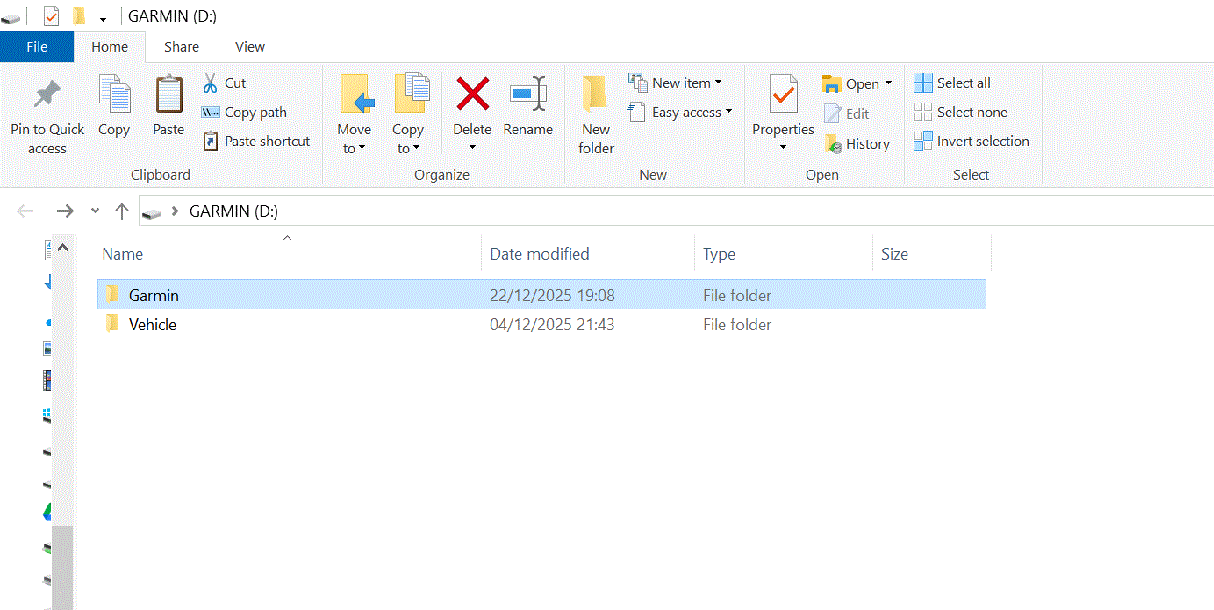Open the Easy access dropdown
This screenshot has width=1214, height=610.
point(680,112)
